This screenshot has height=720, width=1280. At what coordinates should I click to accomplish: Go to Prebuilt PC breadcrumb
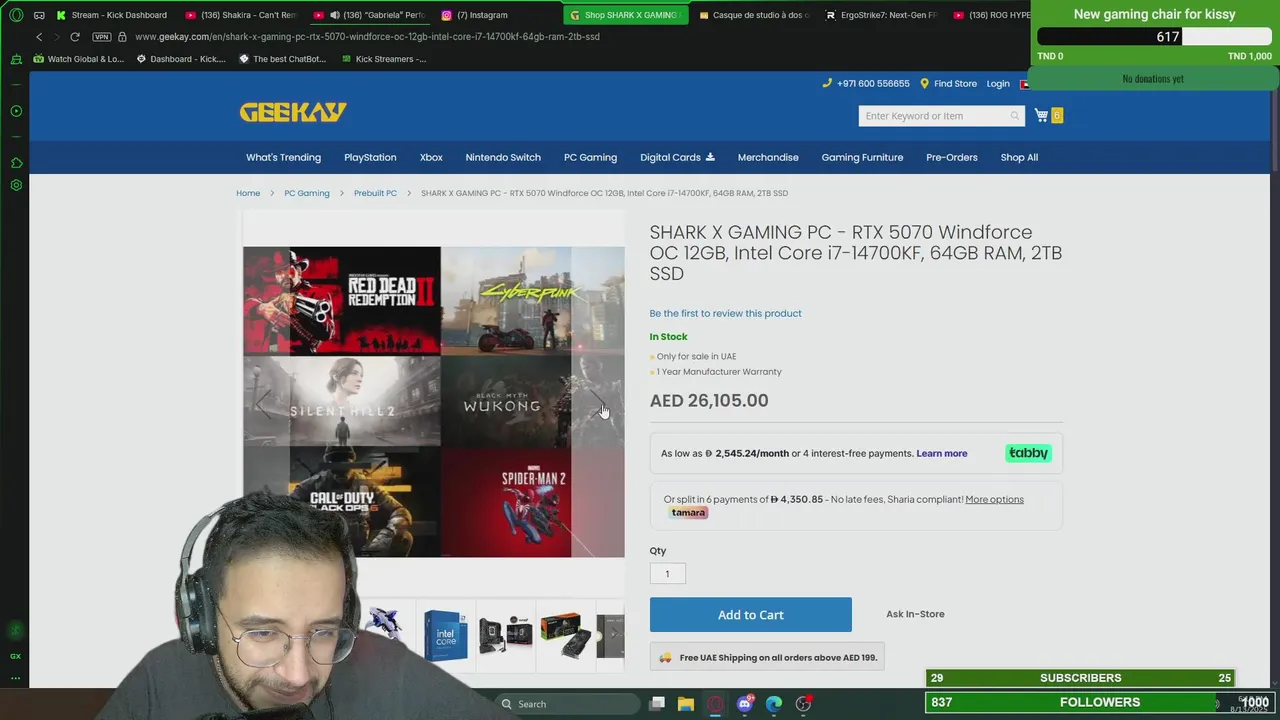coord(375,193)
